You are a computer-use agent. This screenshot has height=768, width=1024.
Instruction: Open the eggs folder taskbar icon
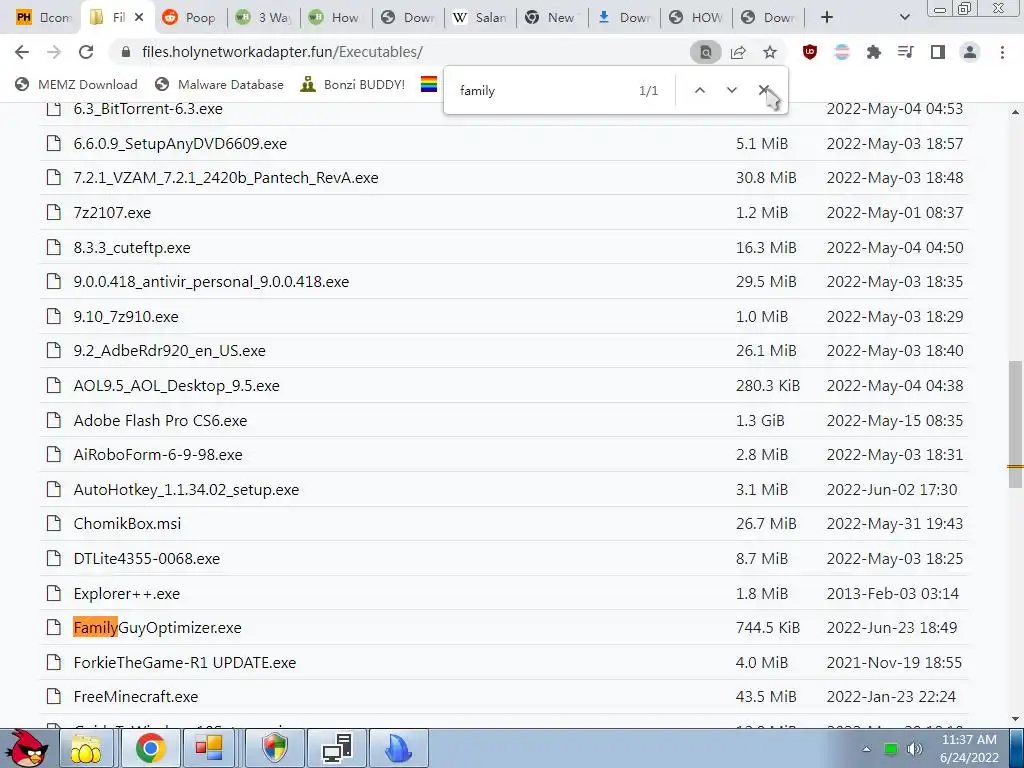point(87,748)
